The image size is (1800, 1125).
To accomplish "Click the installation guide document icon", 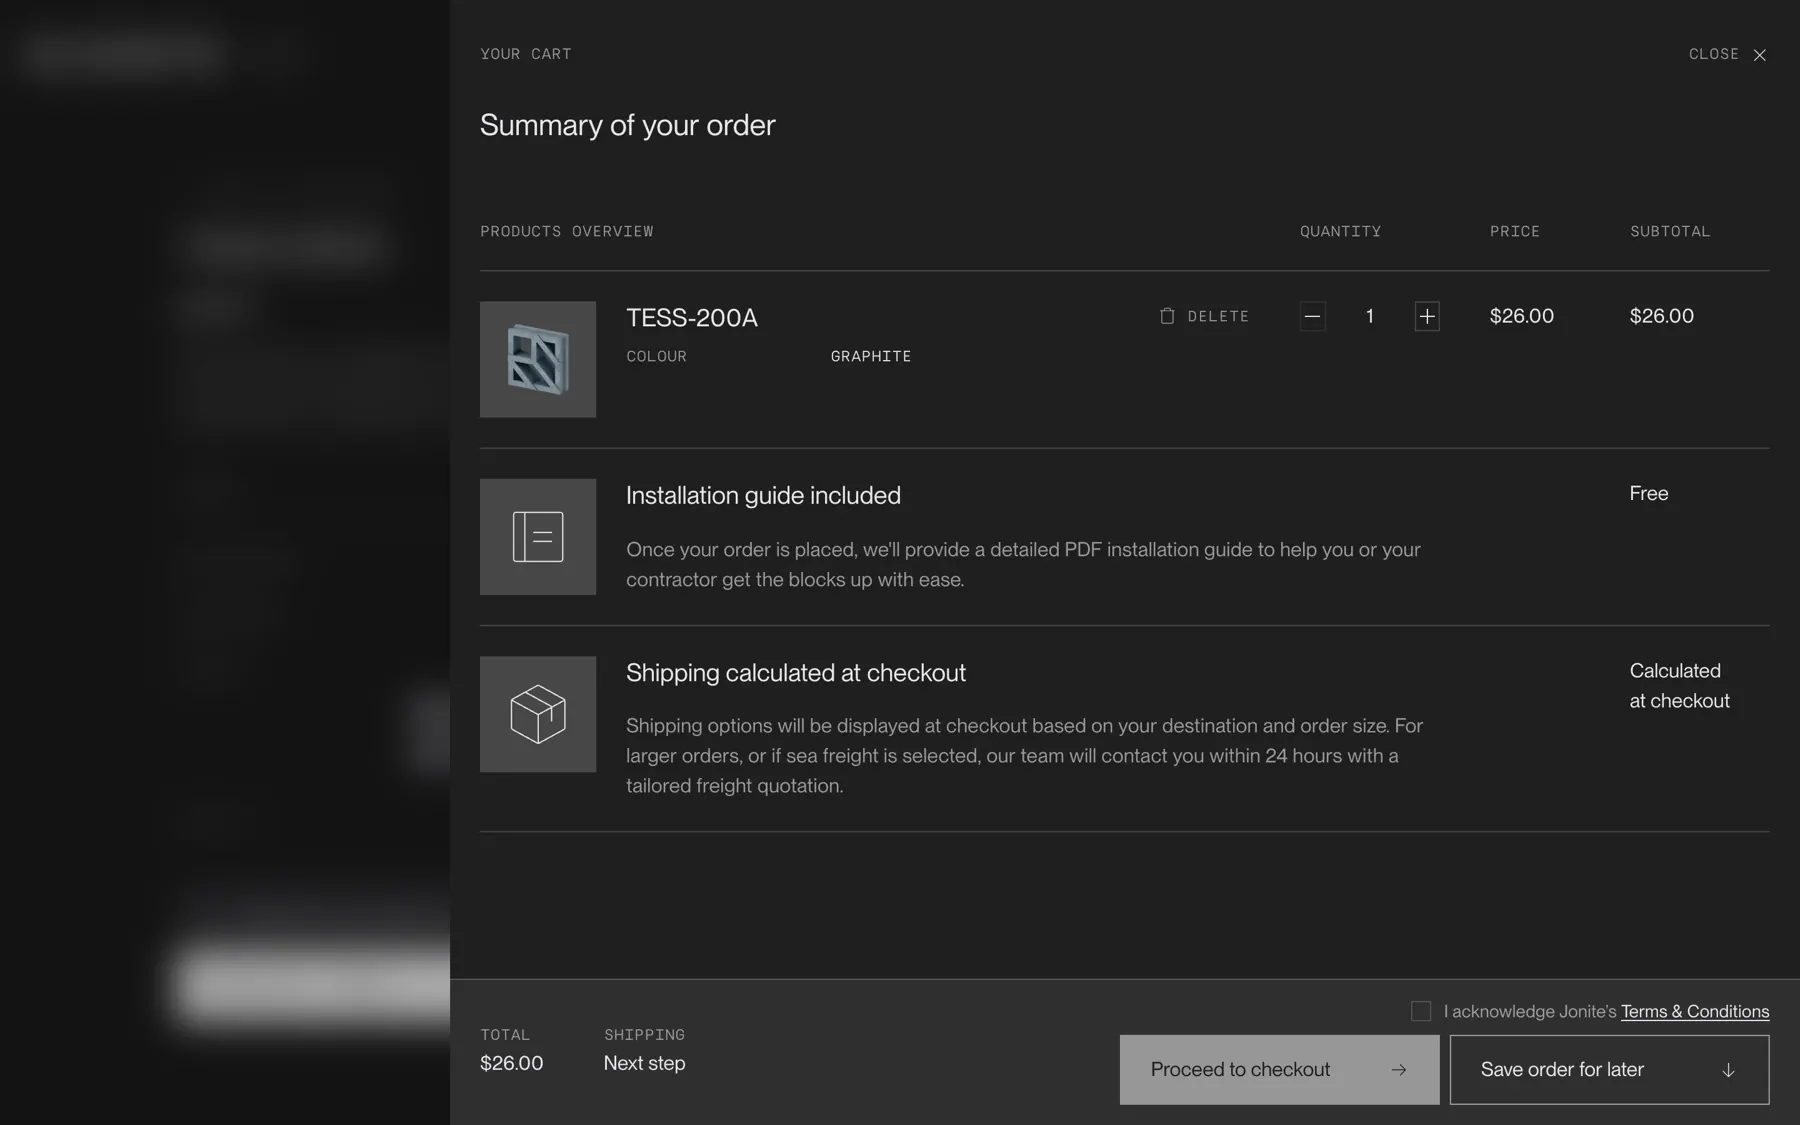I will tap(538, 537).
